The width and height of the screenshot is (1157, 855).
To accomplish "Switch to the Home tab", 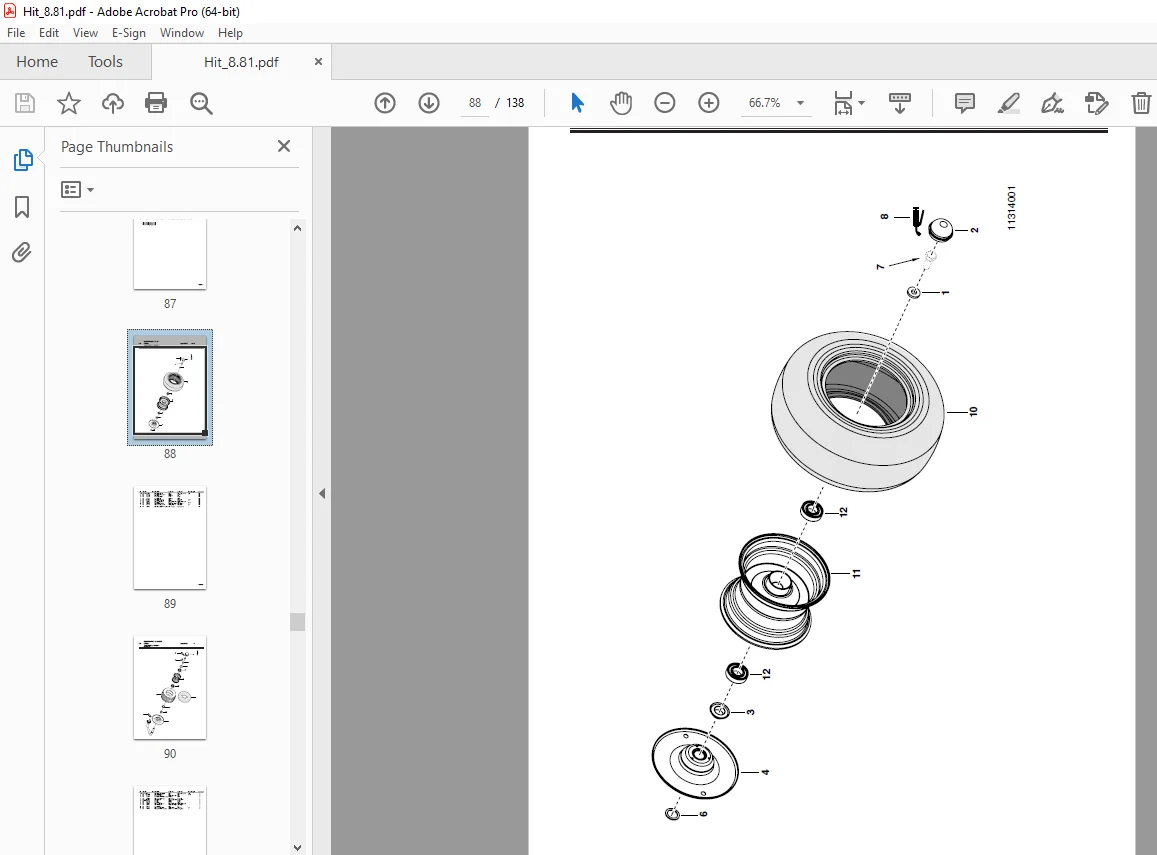I will (x=37, y=62).
